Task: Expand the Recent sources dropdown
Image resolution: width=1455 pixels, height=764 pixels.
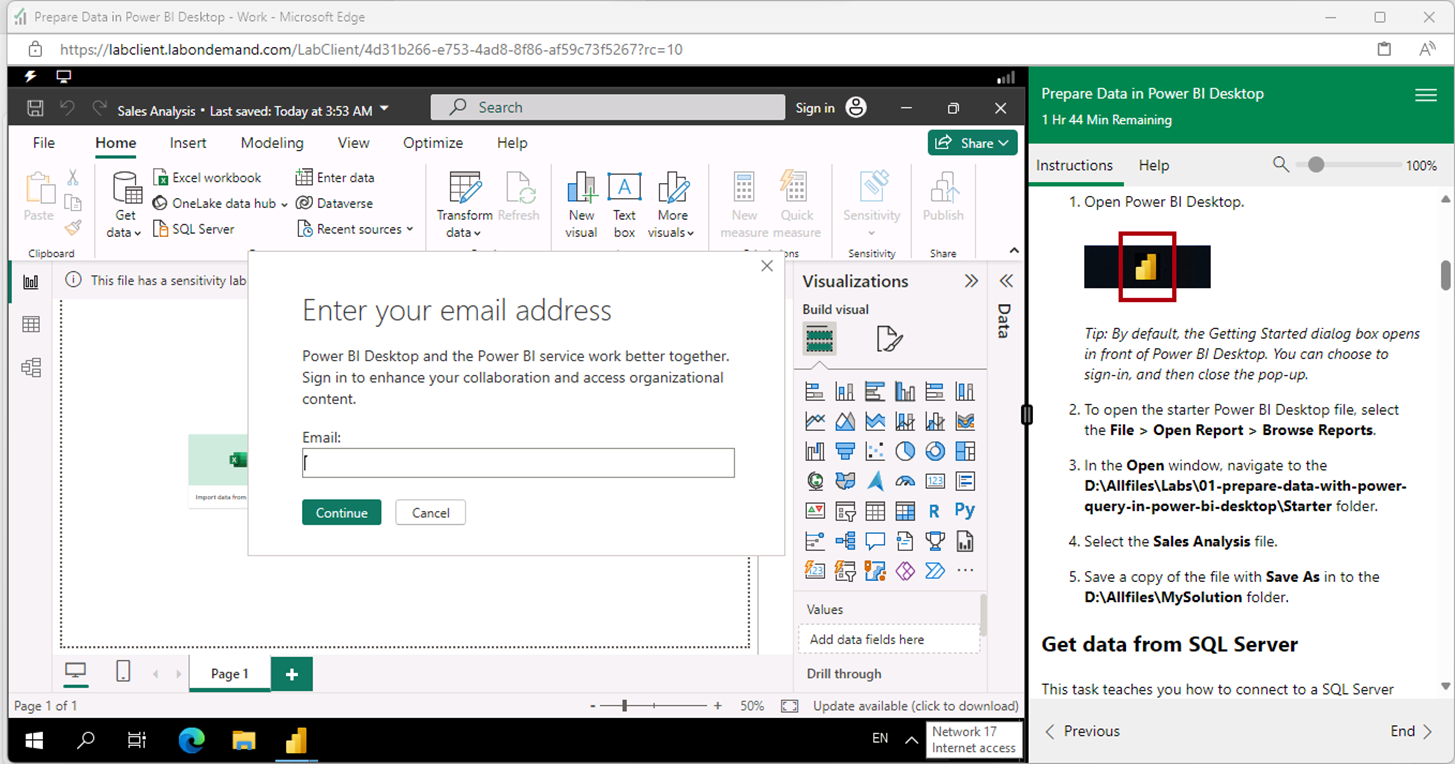Action: coord(355,229)
